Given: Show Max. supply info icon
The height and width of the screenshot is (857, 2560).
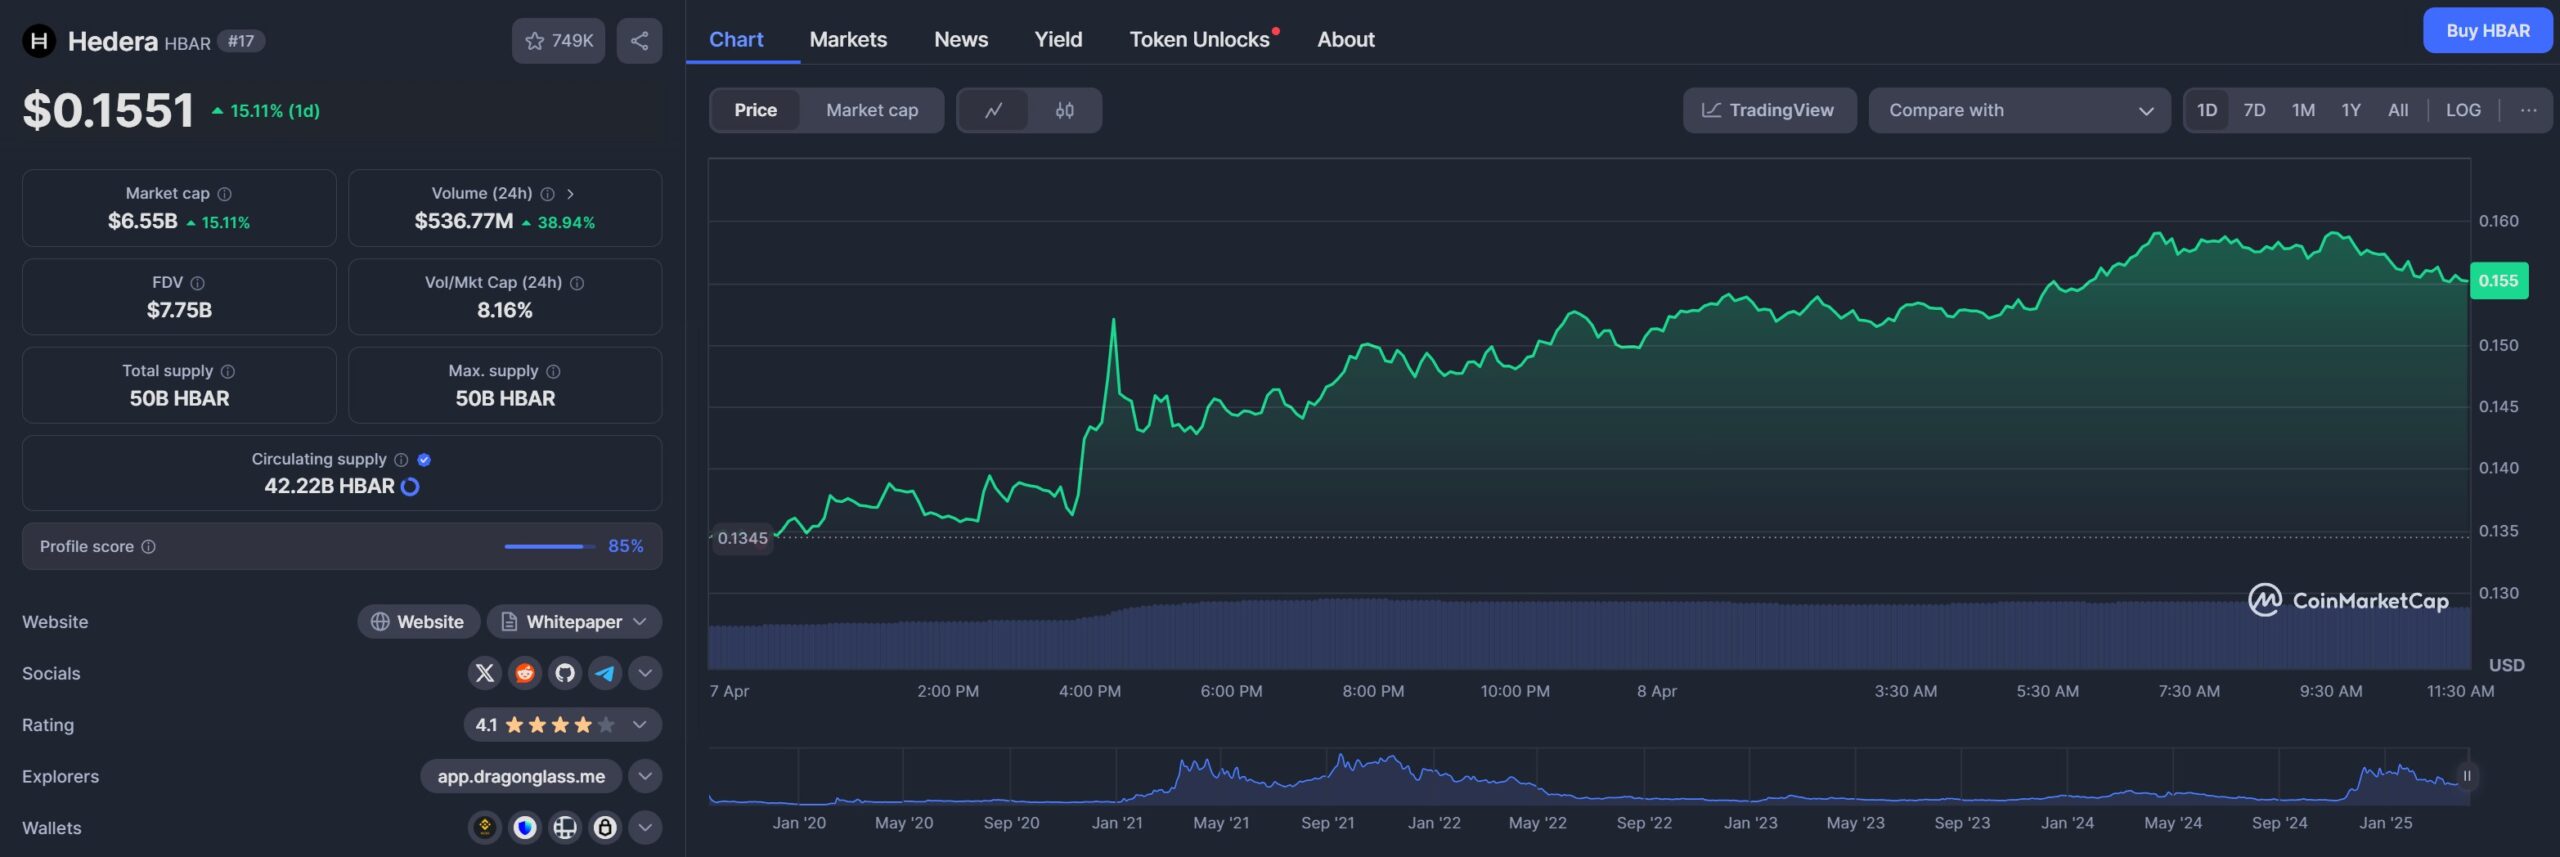Looking at the screenshot, I should pos(554,371).
